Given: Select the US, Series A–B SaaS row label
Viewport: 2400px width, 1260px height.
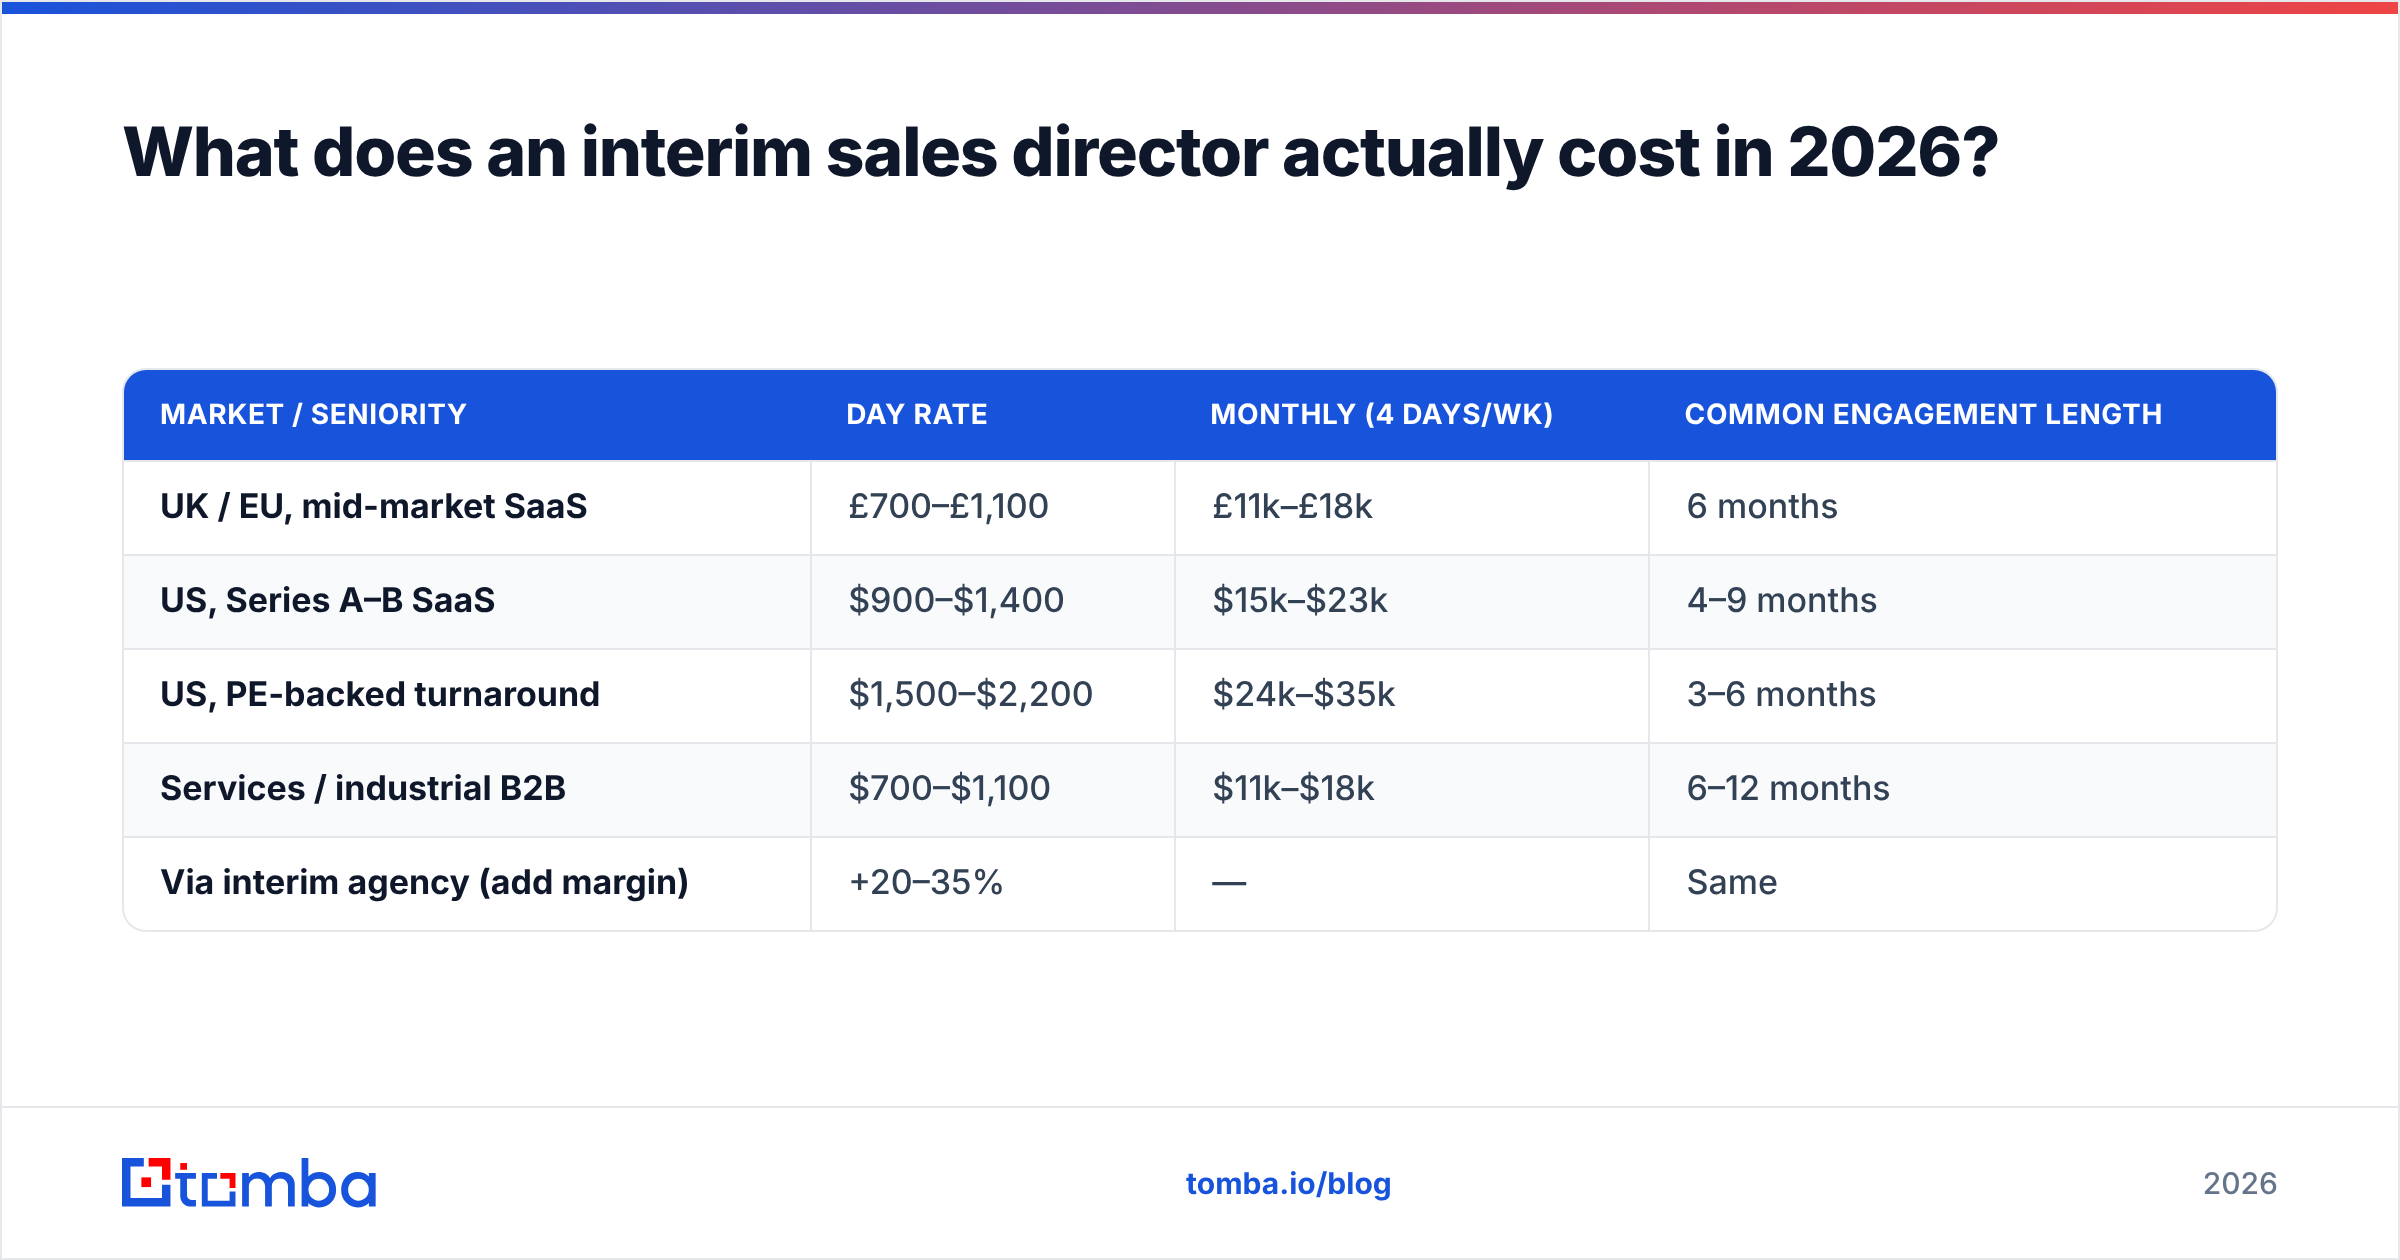Looking at the screenshot, I should [328, 601].
